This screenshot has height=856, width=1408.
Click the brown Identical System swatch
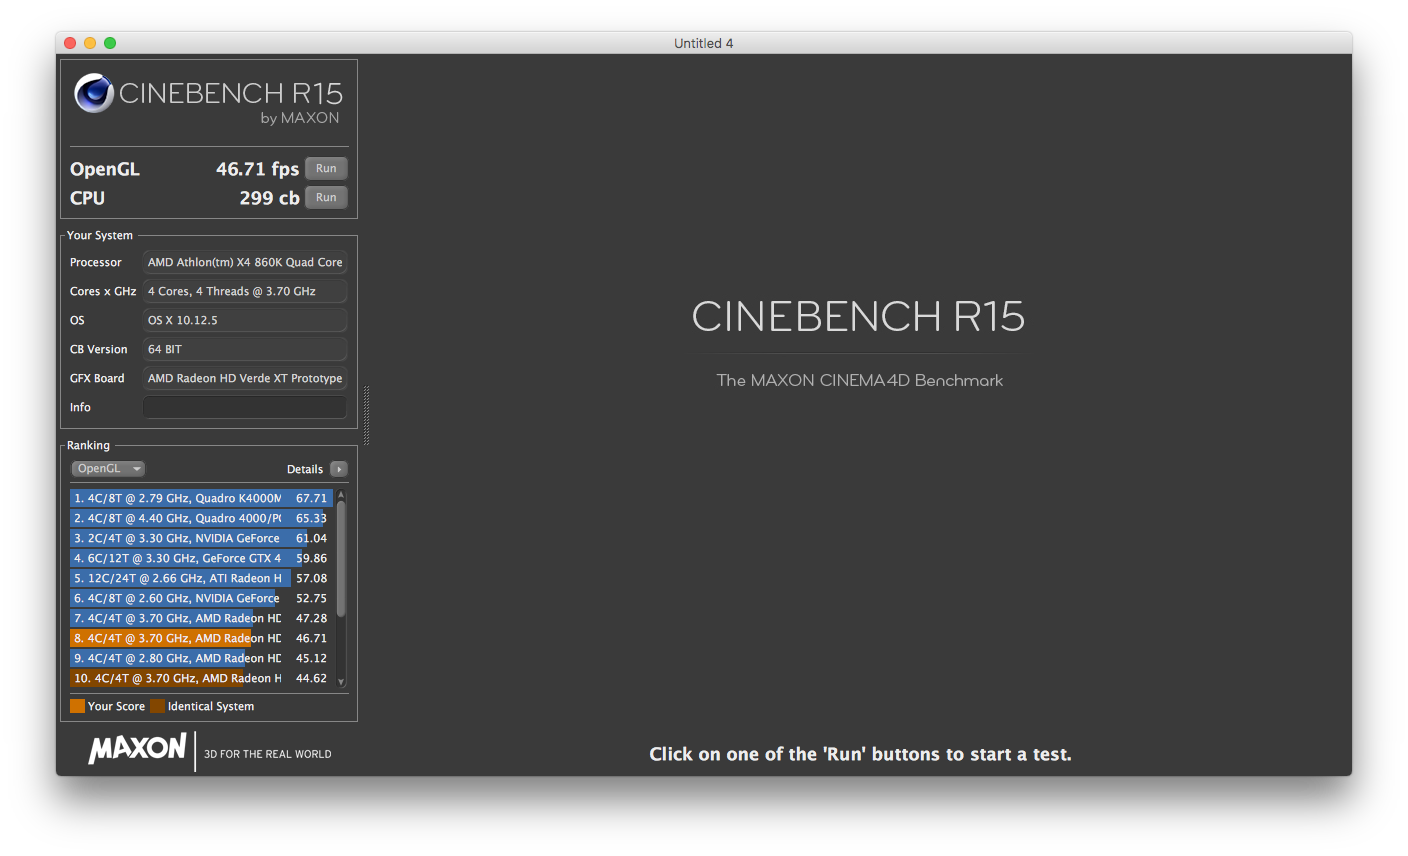pos(157,706)
